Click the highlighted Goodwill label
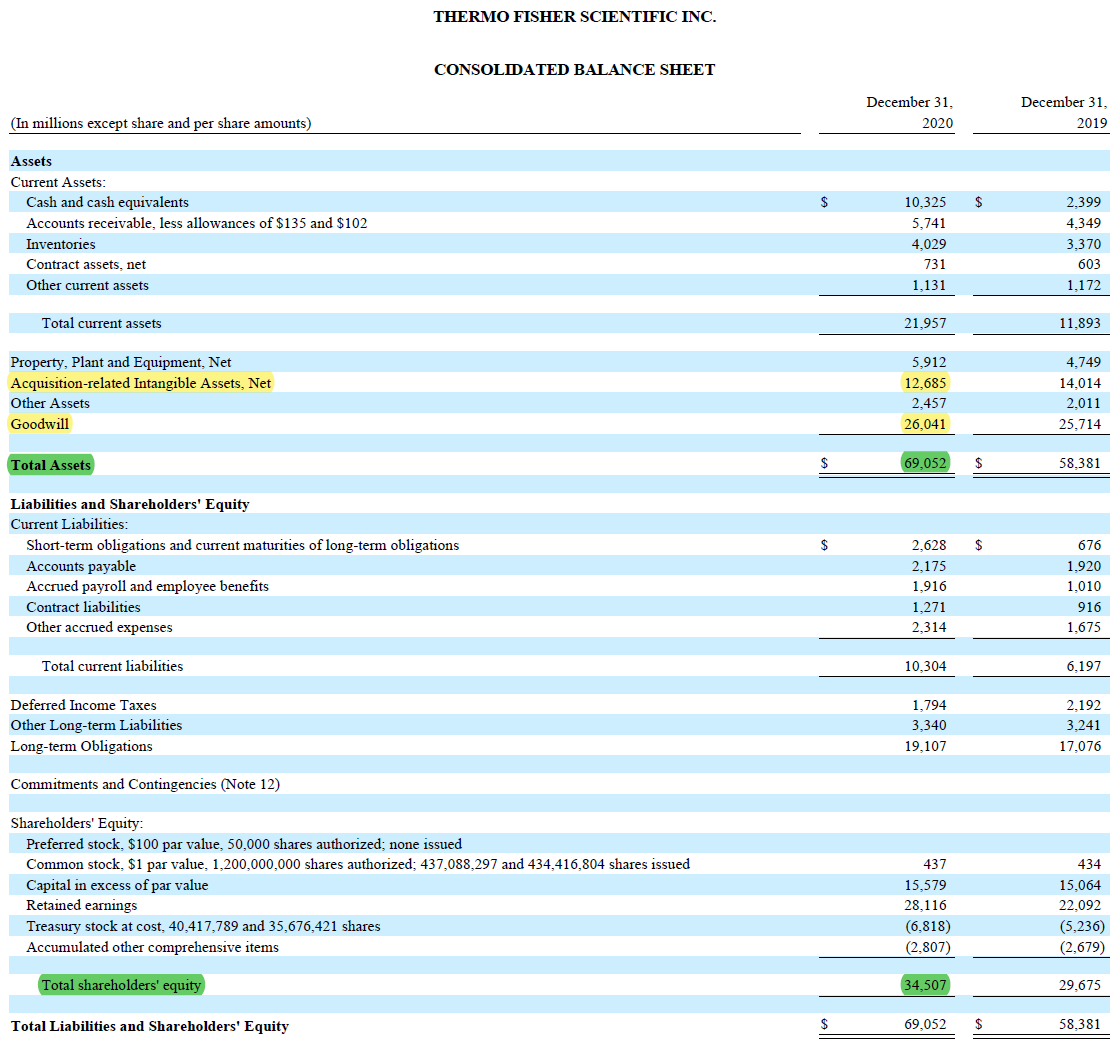The width and height of the screenshot is (1117, 1045). tap(39, 424)
